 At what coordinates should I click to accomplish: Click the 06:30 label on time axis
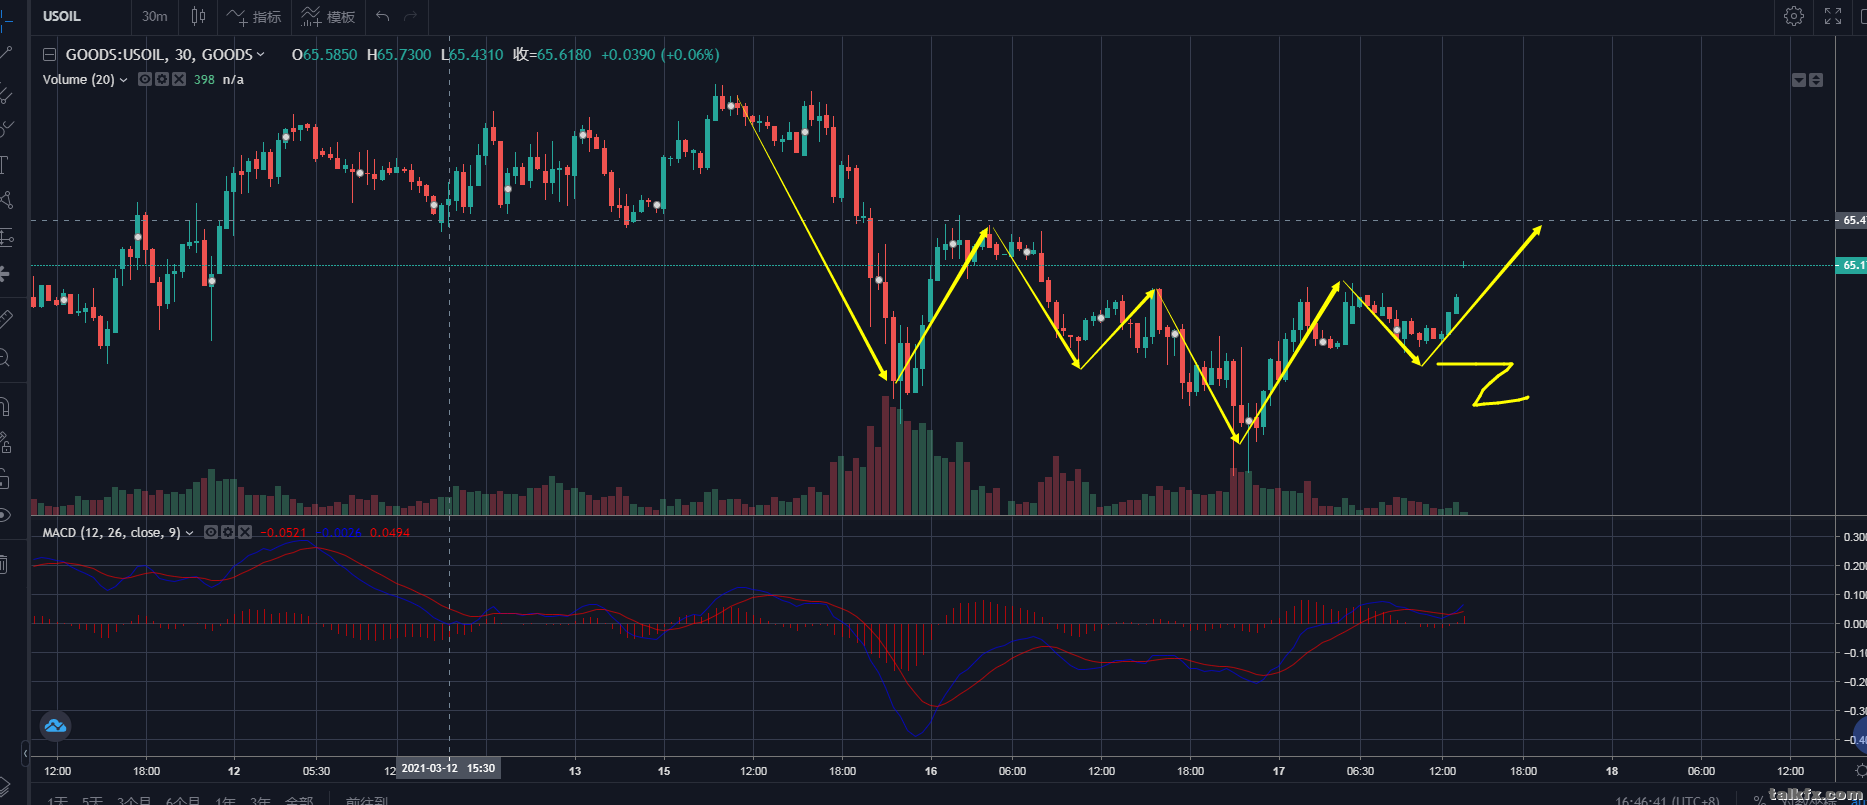pos(1360,771)
